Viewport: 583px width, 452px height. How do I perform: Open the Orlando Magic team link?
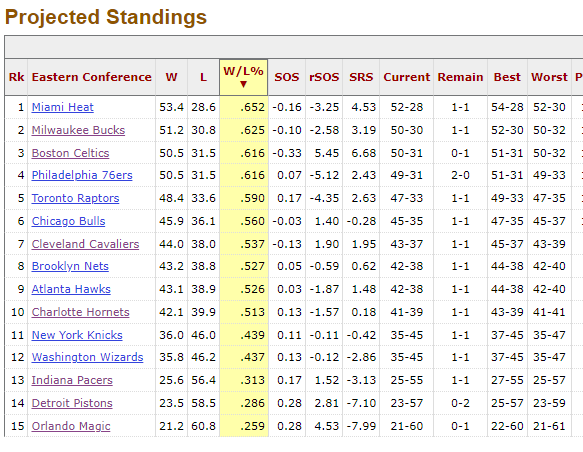pyautogui.click(x=71, y=426)
